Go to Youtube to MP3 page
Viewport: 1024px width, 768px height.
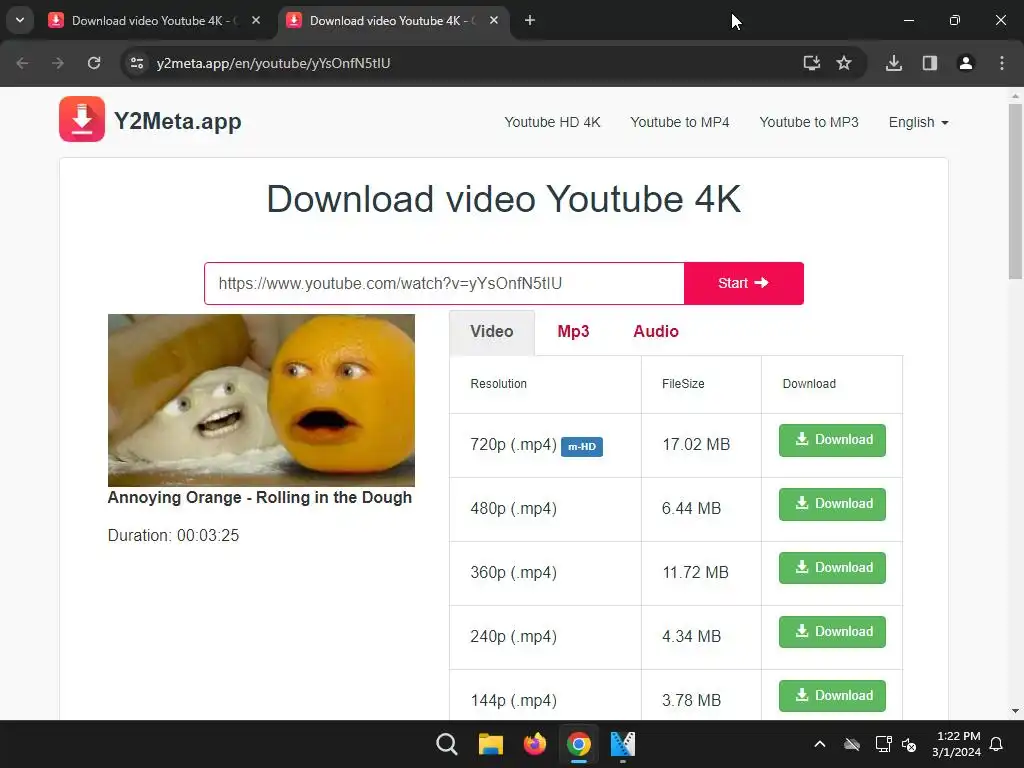[808, 122]
